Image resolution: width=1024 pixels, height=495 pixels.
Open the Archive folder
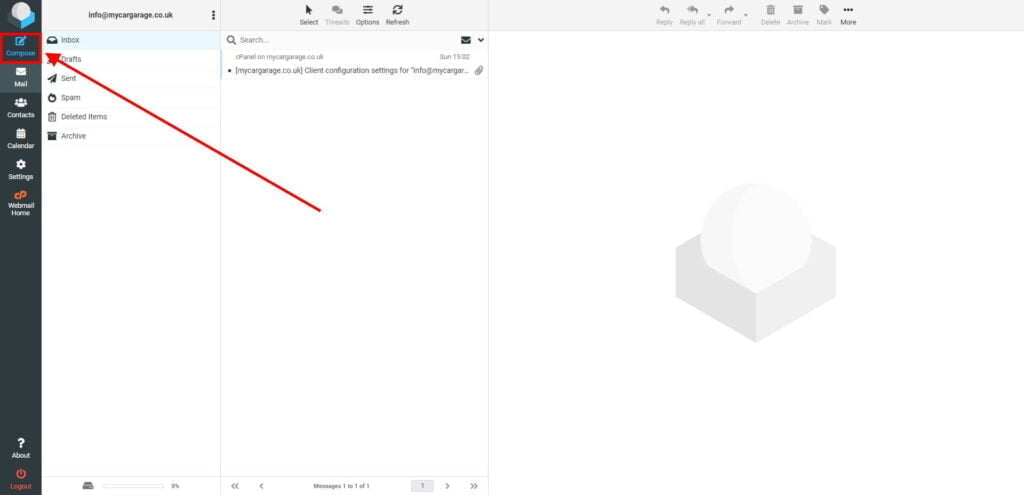[131, 136]
